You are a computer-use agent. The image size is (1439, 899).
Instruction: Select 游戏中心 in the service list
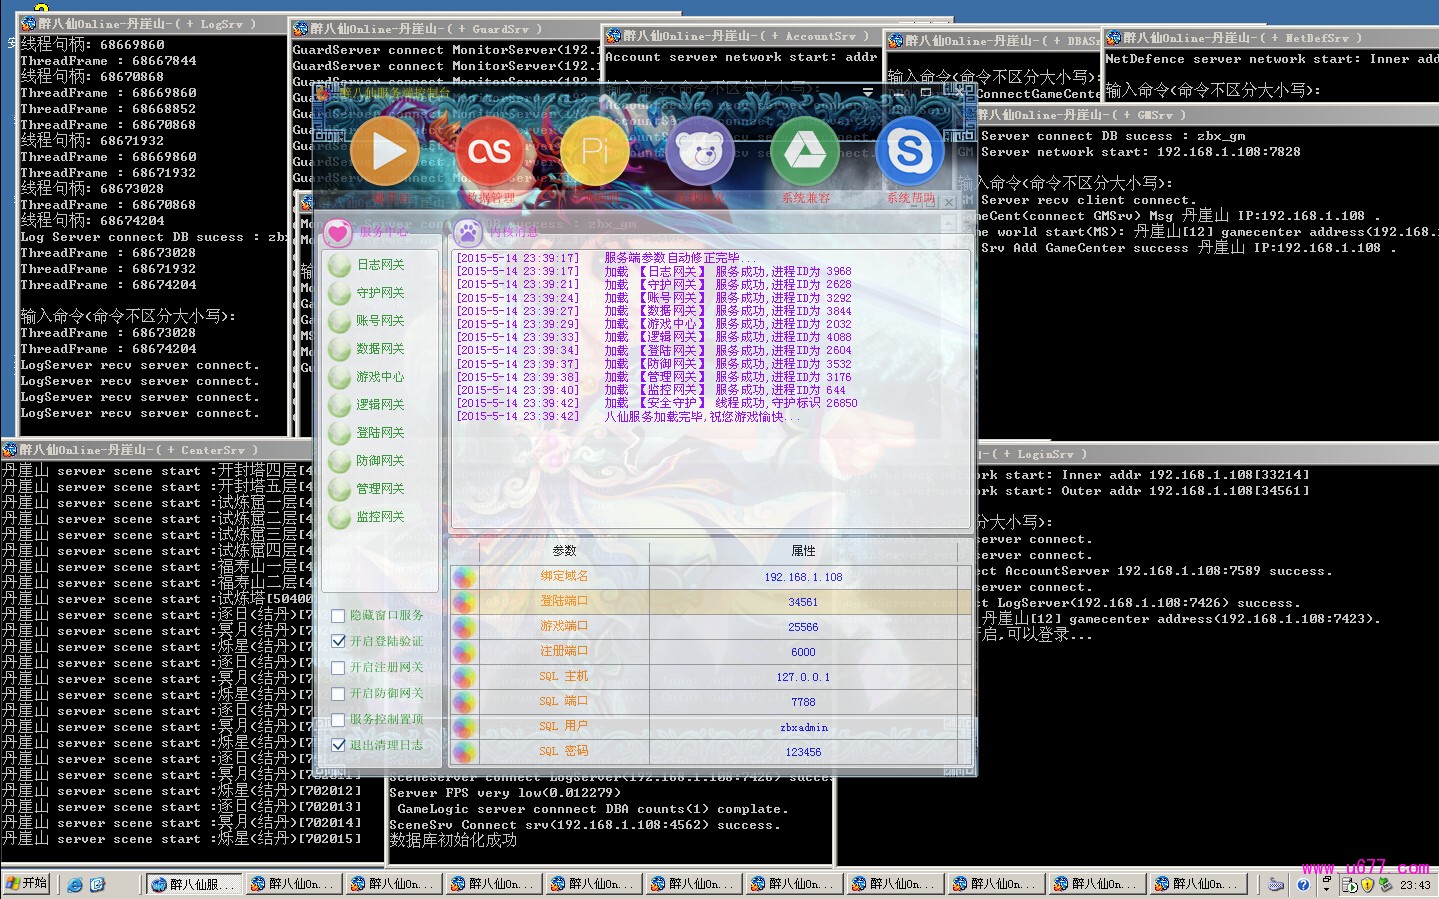pos(379,377)
